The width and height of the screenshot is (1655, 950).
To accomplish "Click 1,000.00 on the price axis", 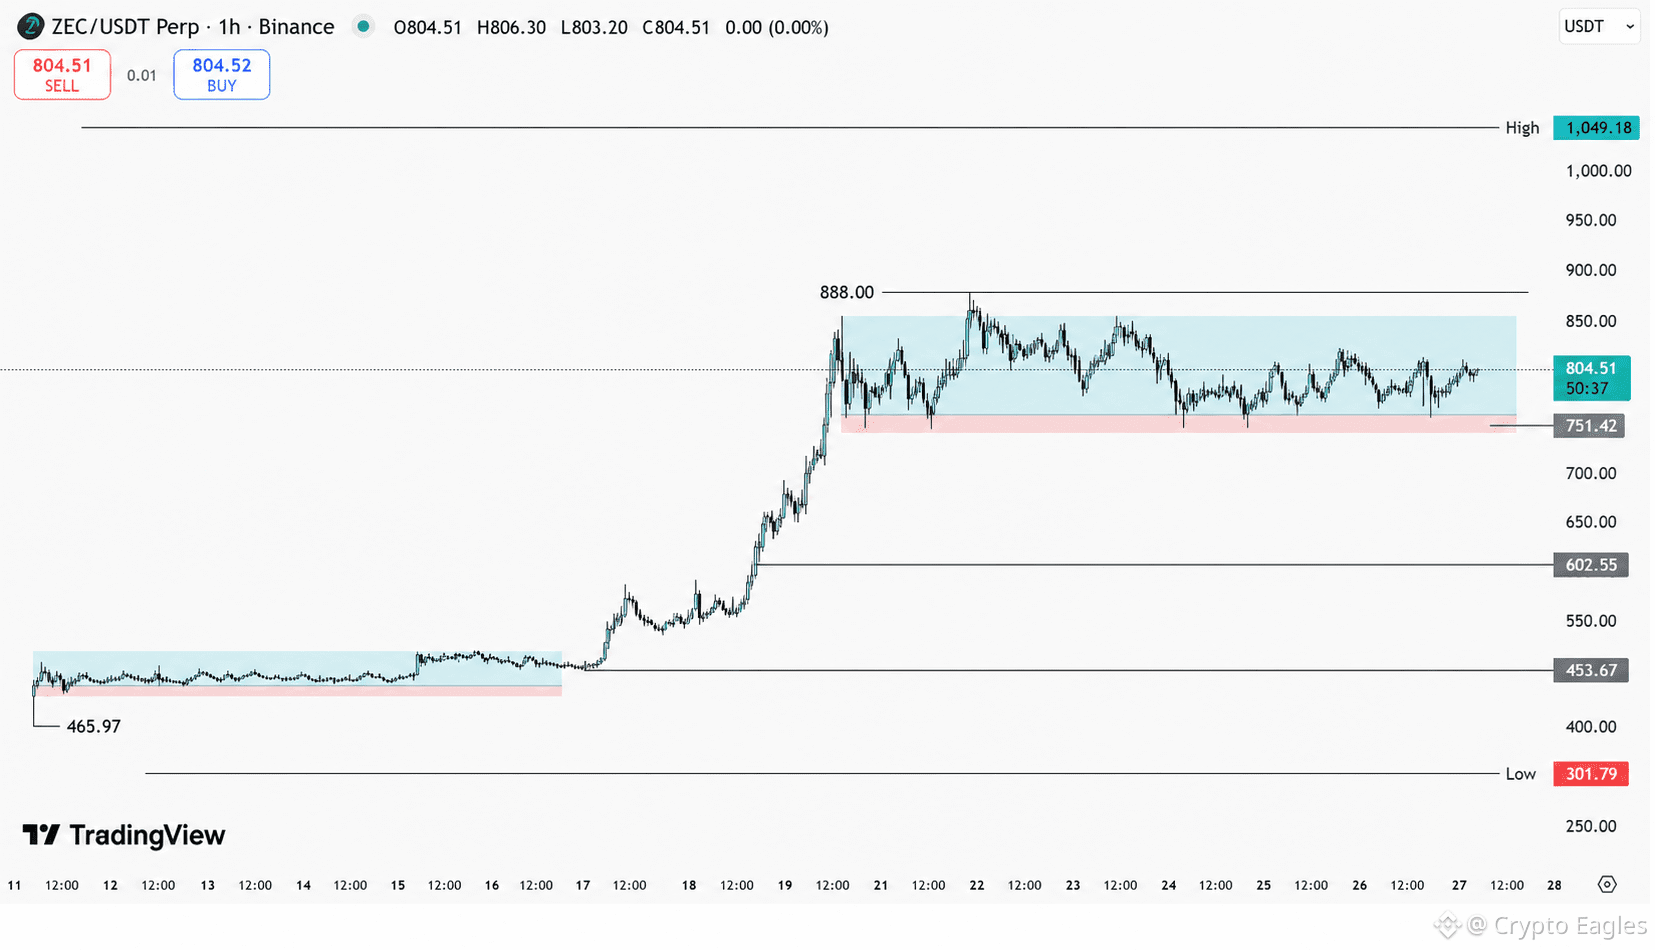I will click(1598, 171).
